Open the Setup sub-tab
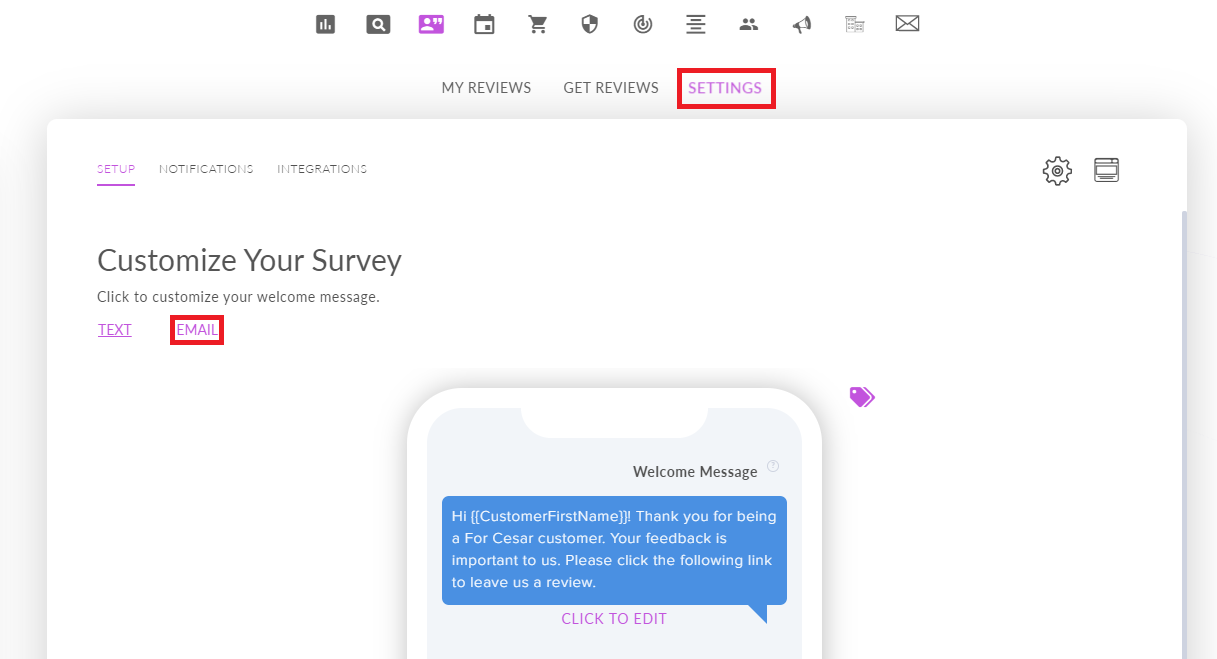Image resolution: width=1217 pixels, height=659 pixels. click(x=116, y=169)
